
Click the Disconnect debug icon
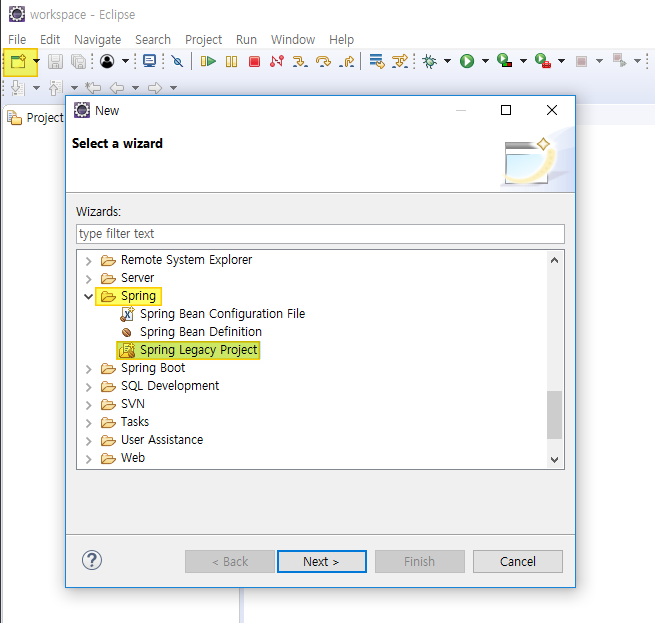pyautogui.click(x=277, y=62)
